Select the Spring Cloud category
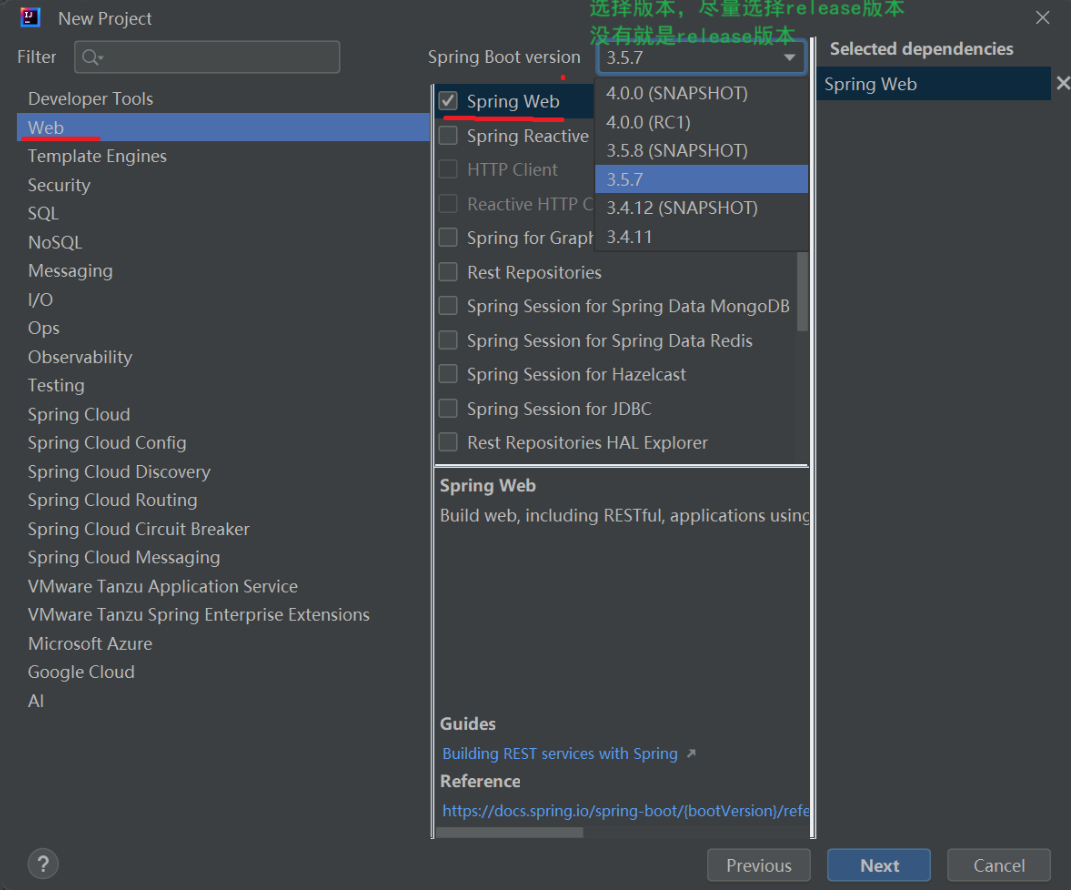 coord(223,414)
